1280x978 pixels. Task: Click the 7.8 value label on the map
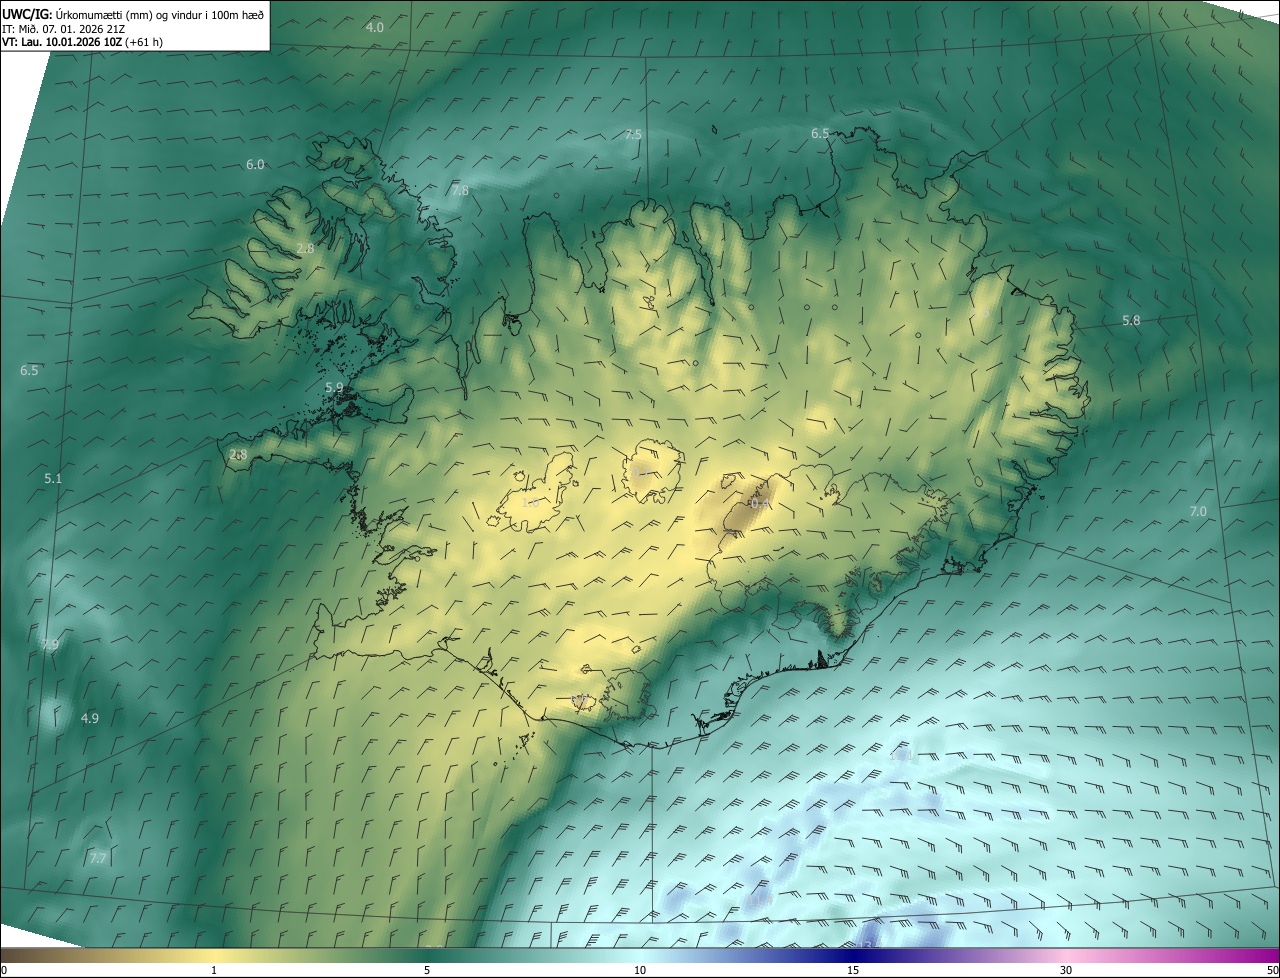[x=460, y=190]
